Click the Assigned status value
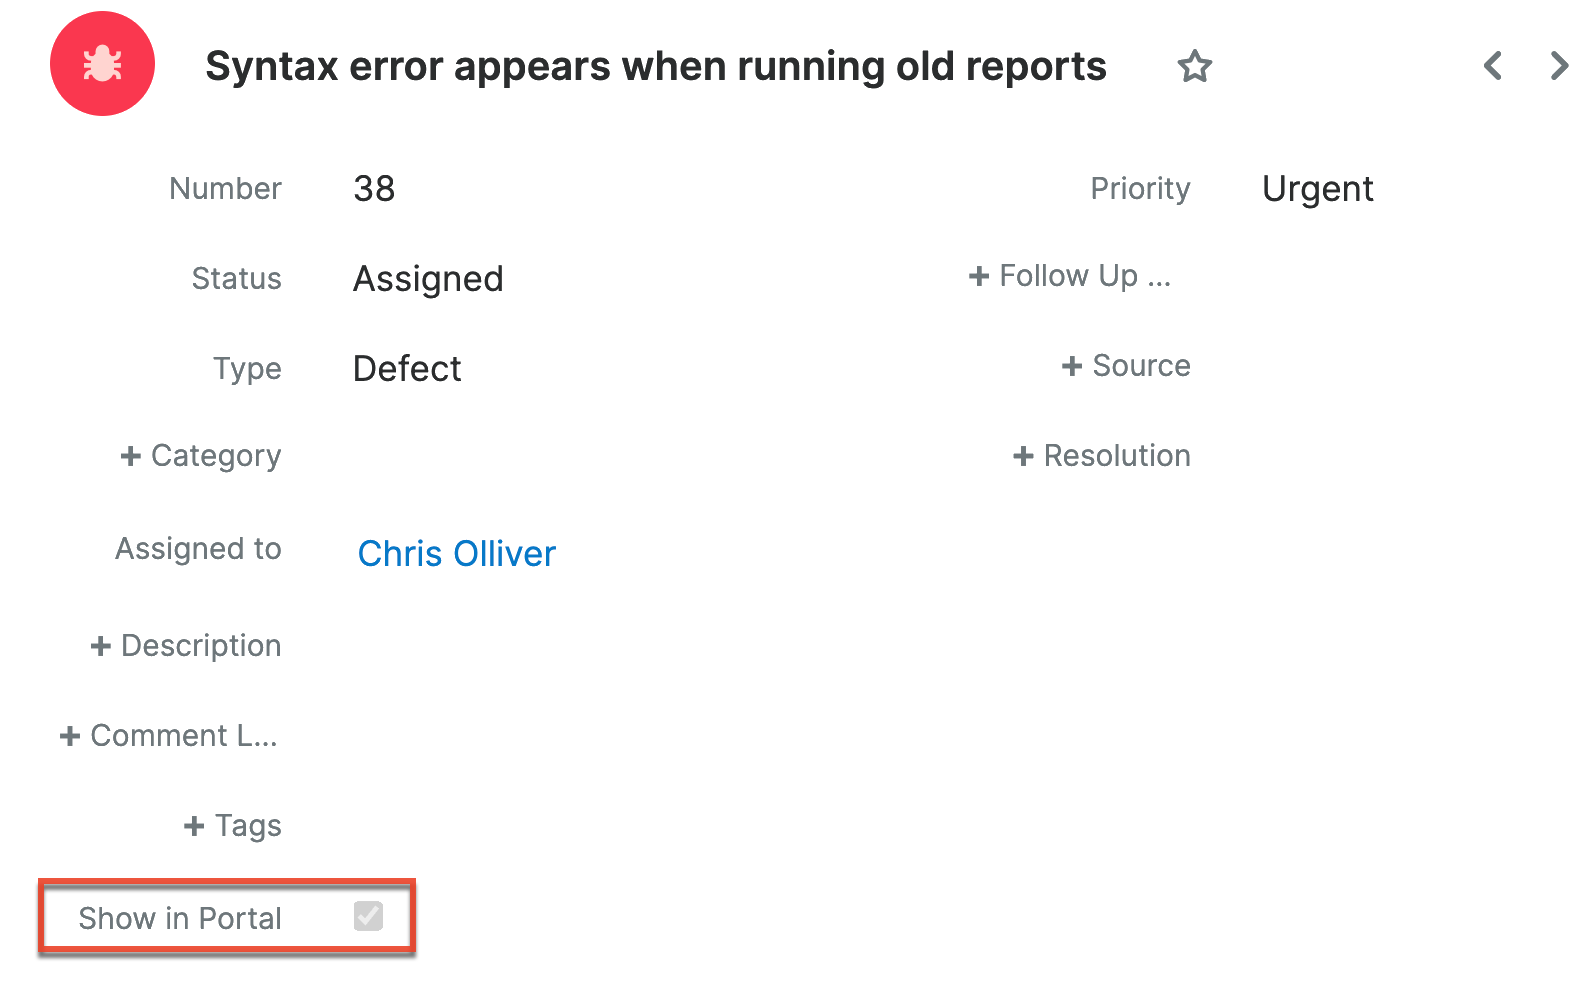Viewport: 1590px width, 982px height. (428, 279)
